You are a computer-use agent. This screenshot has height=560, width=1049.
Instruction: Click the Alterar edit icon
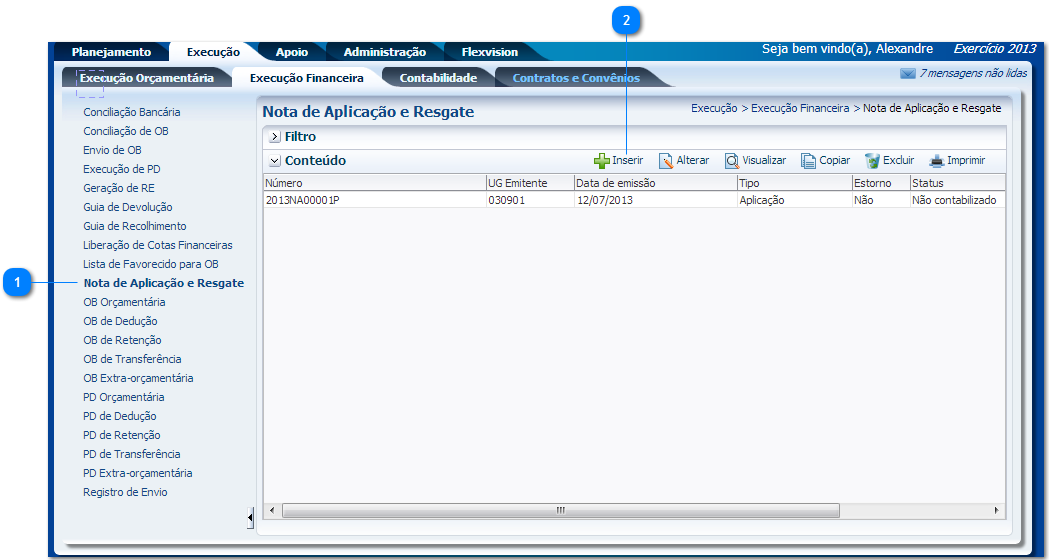tap(666, 161)
